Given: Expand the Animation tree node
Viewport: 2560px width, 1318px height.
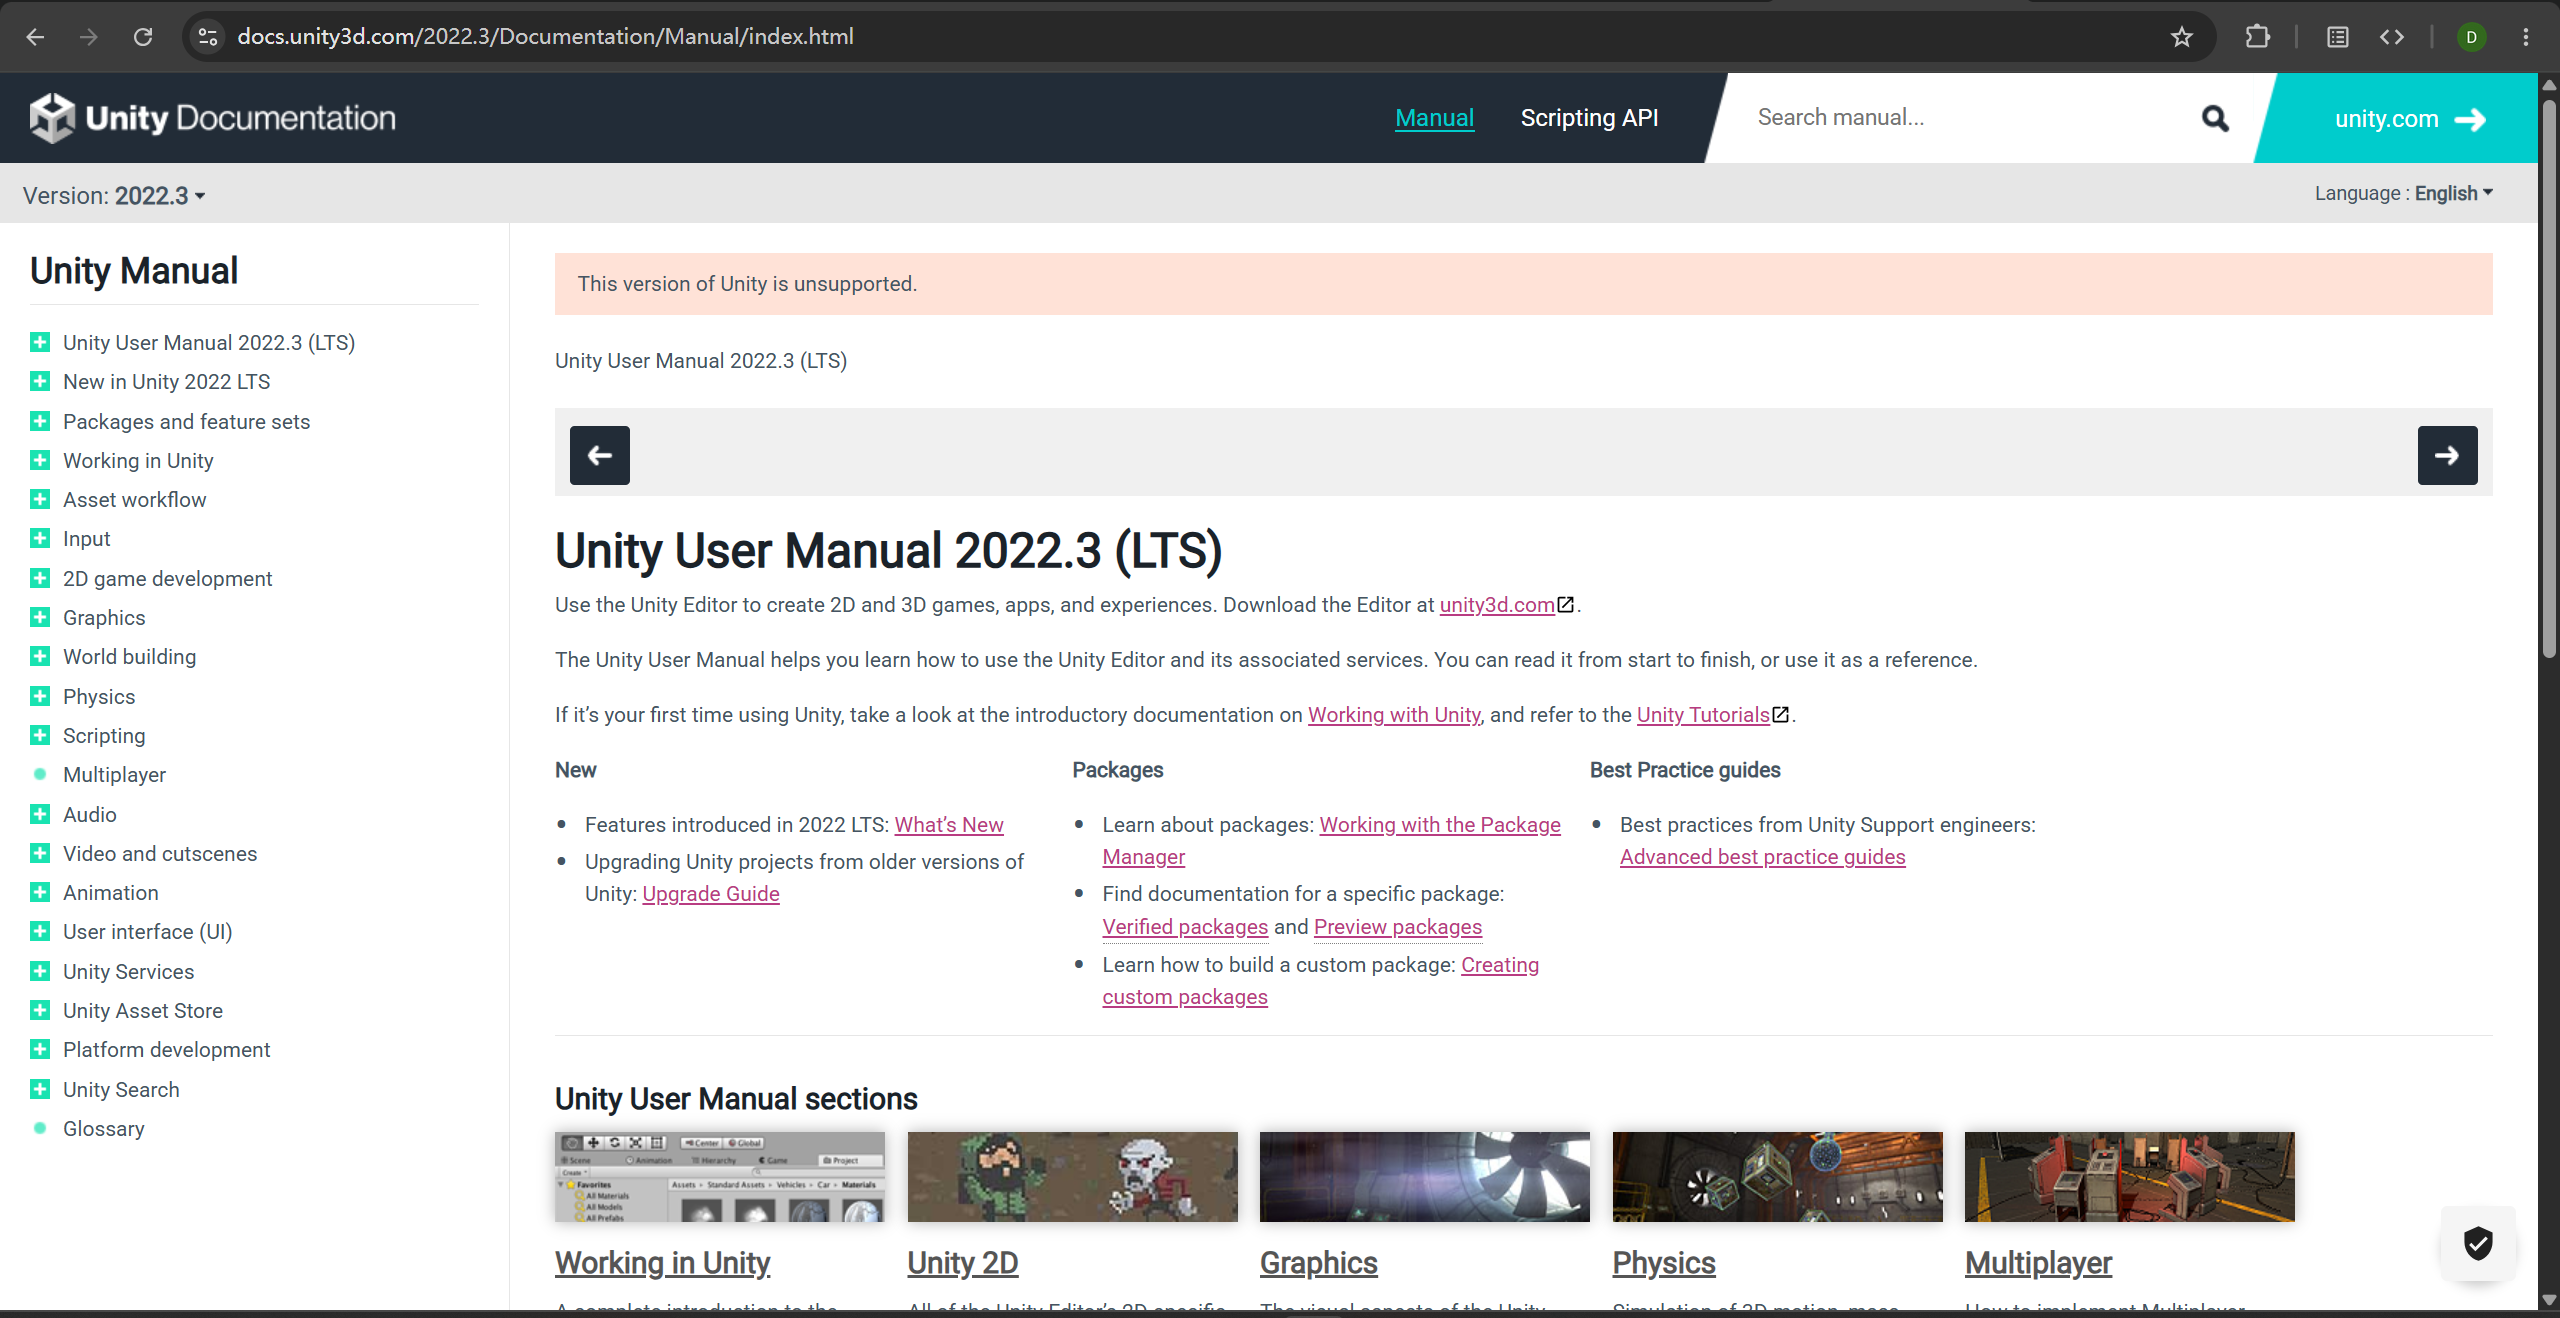Looking at the screenshot, I should pyautogui.click(x=40, y=892).
